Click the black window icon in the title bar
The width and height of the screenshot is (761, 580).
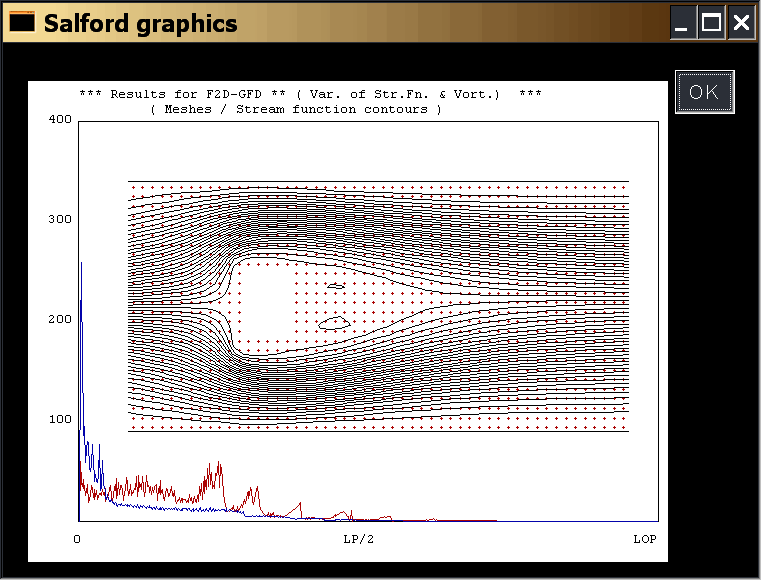[x=22, y=22]
